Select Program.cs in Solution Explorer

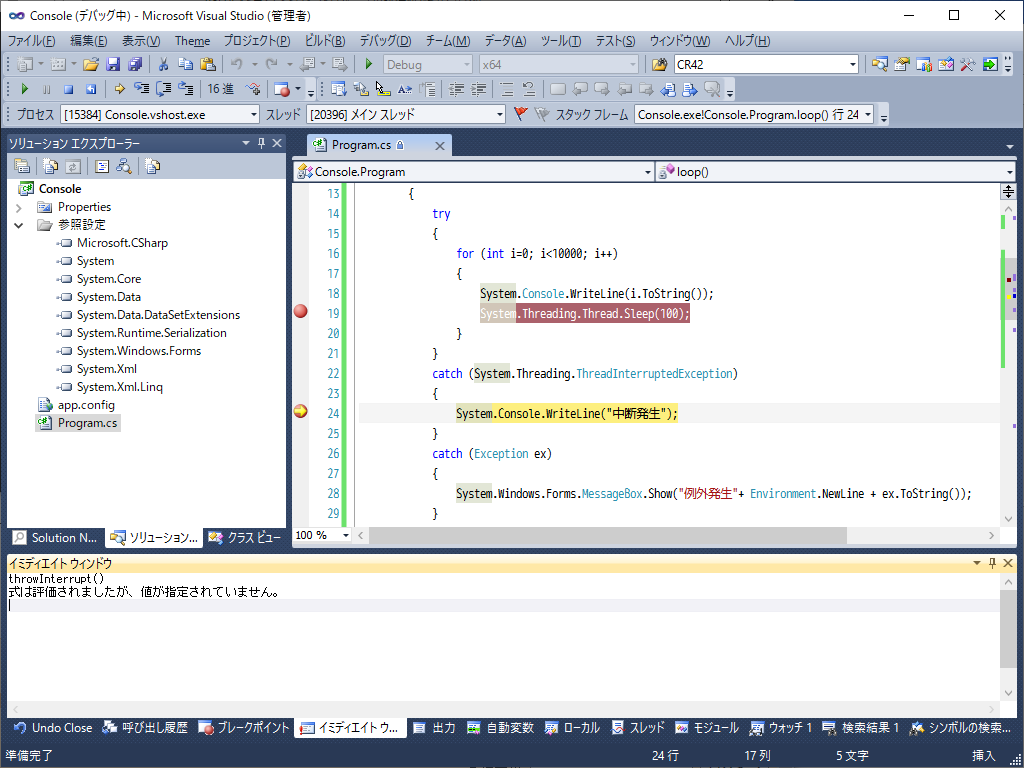[x=90, y=422]
